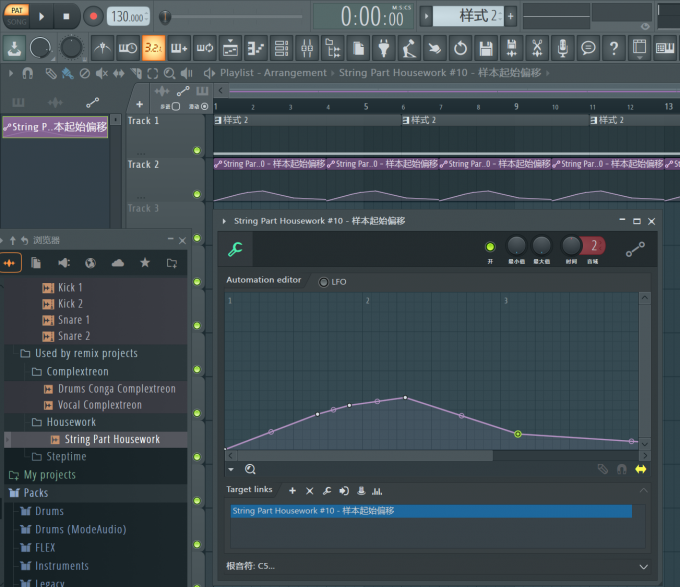This screenshot has height=587, width=680.
Task: Select the zoom tool in the playlist toolbar
Action: [x=170, y=73]
